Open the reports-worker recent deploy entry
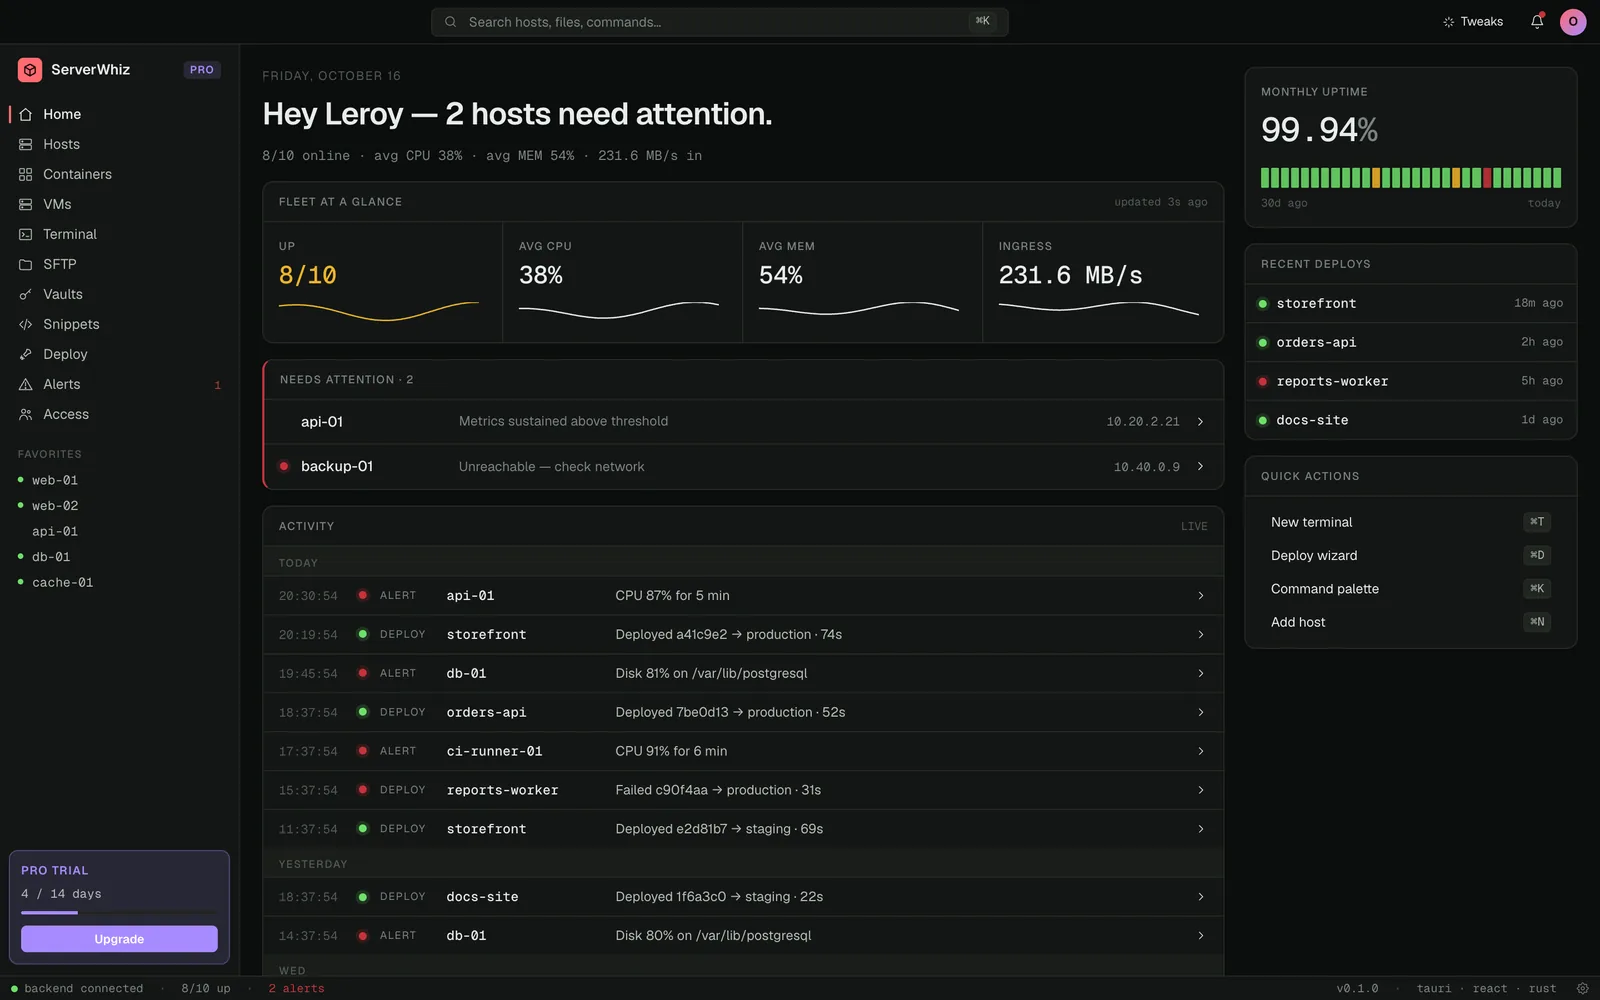This screenshot has height=1000, width=1600. tap(1410, 381)
